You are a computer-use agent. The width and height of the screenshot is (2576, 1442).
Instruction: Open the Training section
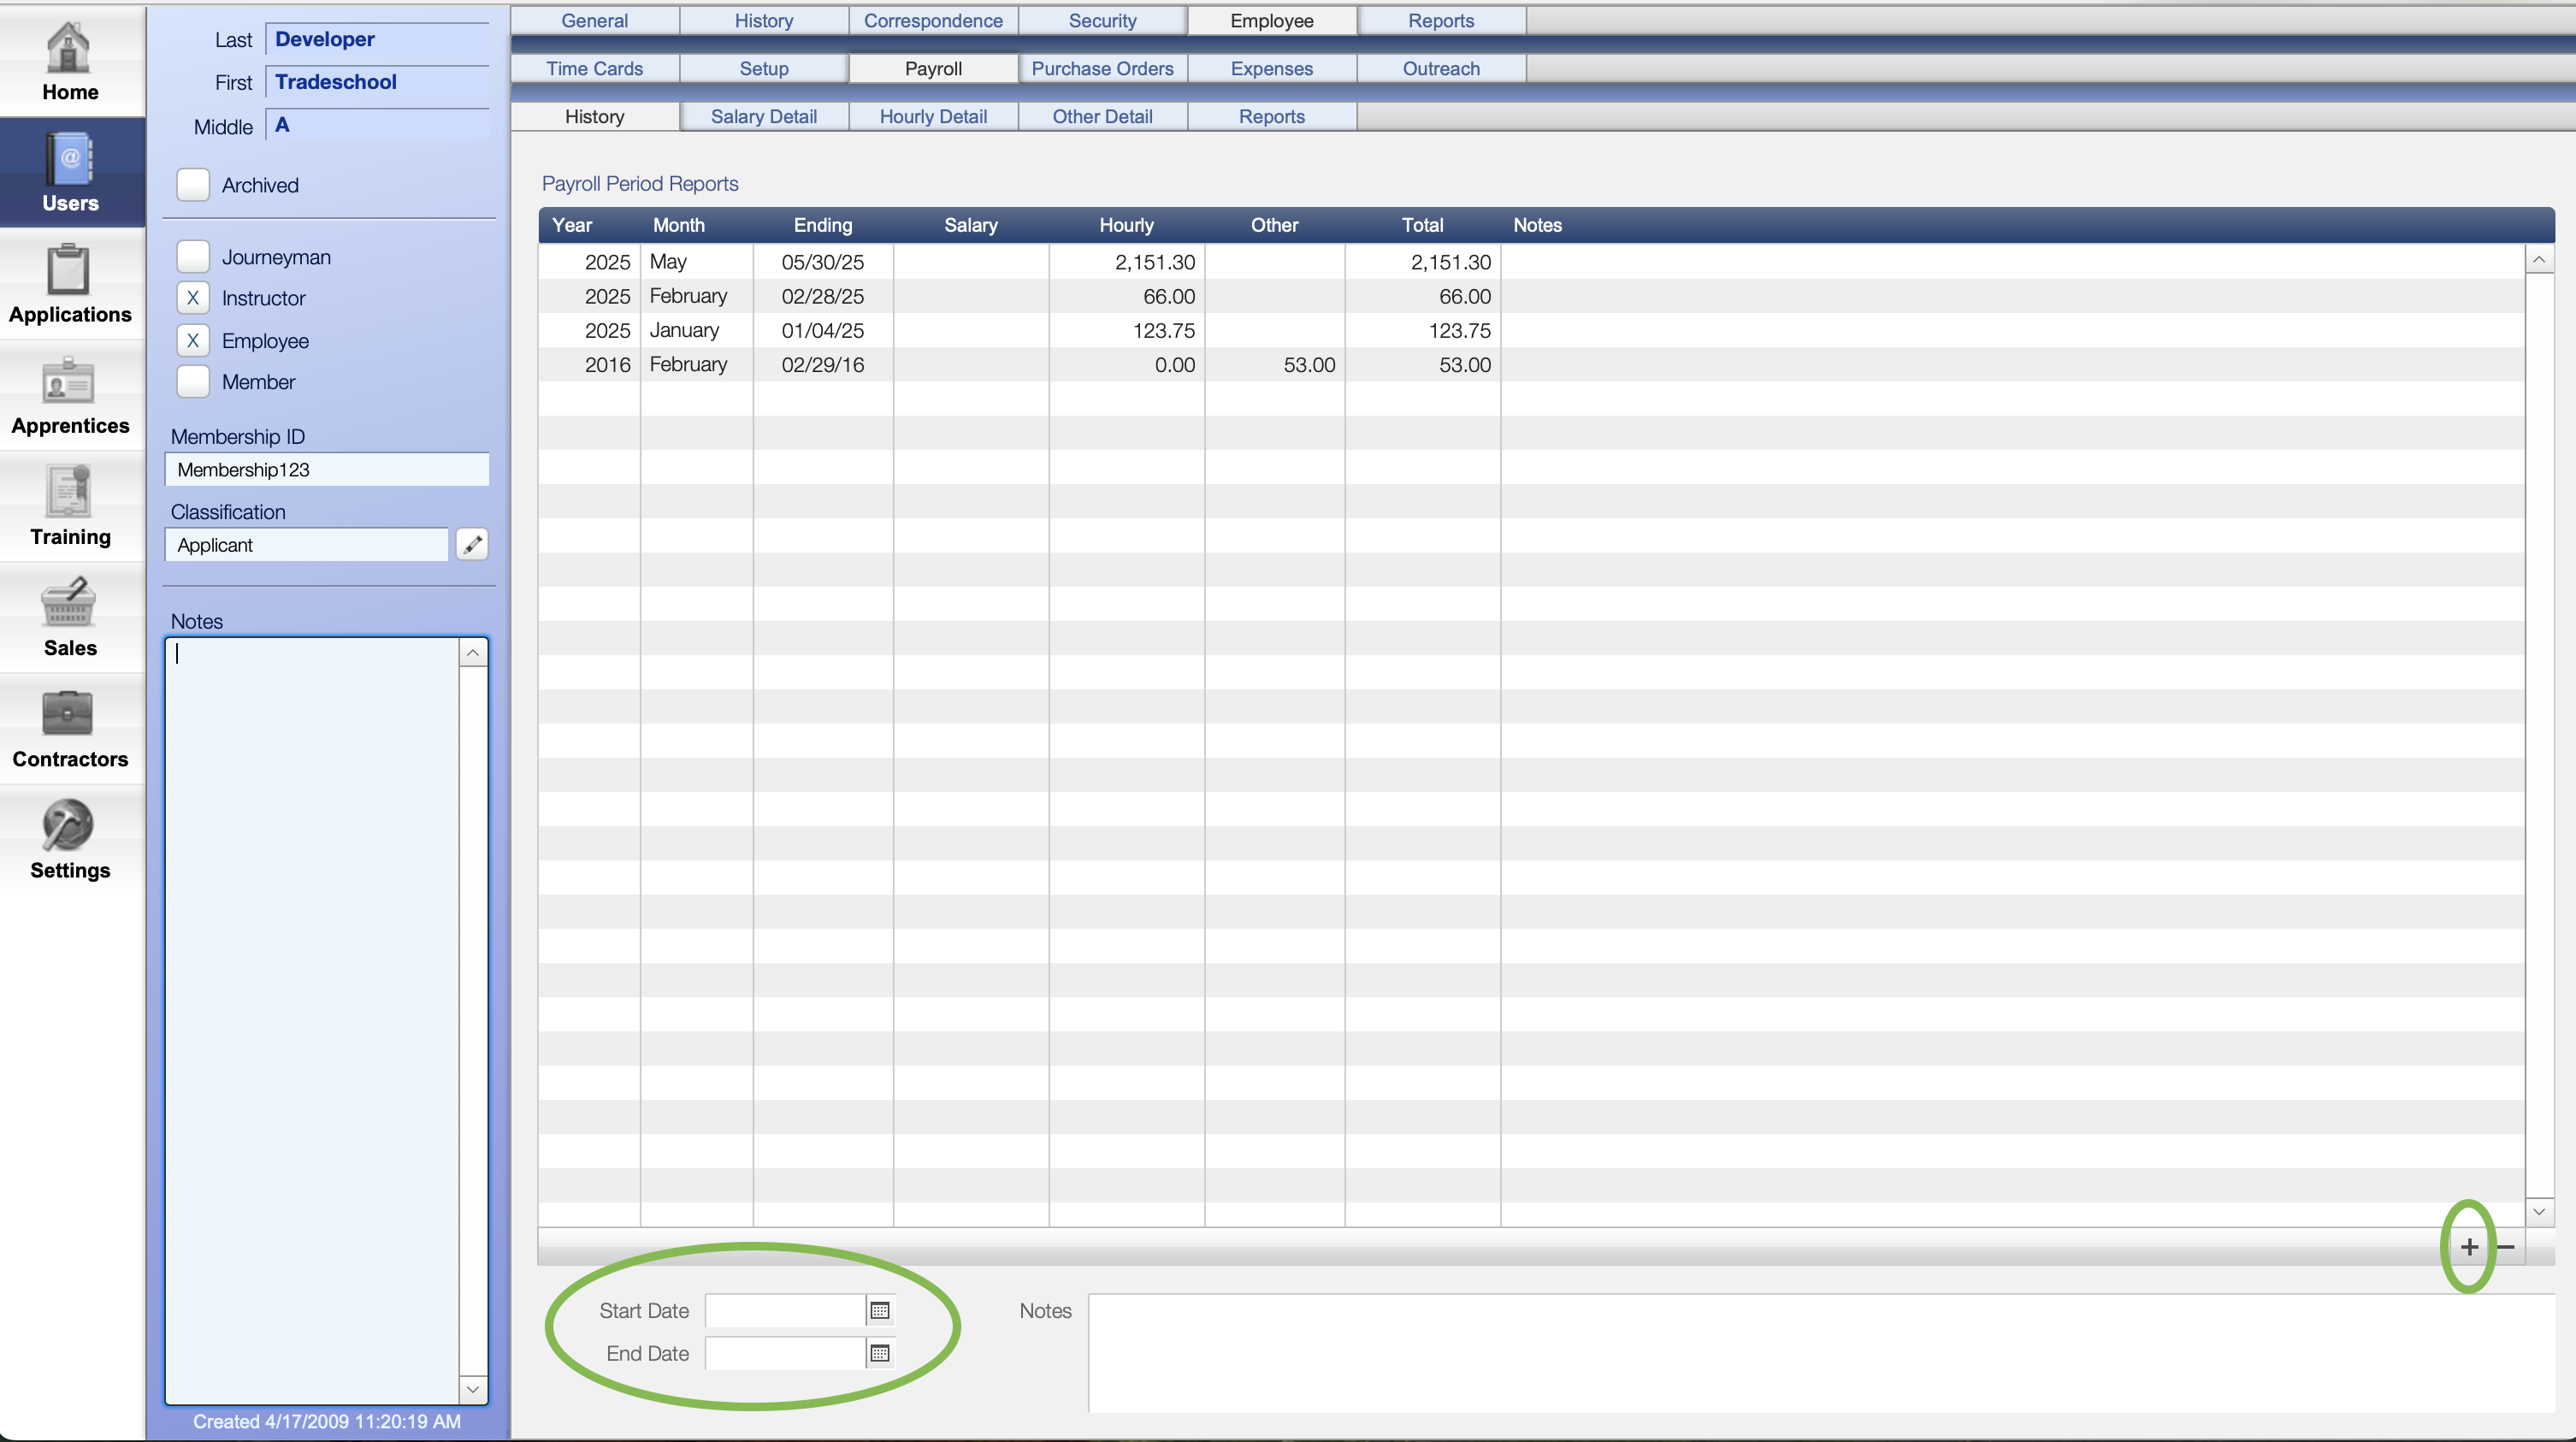(x=70, y=506)
